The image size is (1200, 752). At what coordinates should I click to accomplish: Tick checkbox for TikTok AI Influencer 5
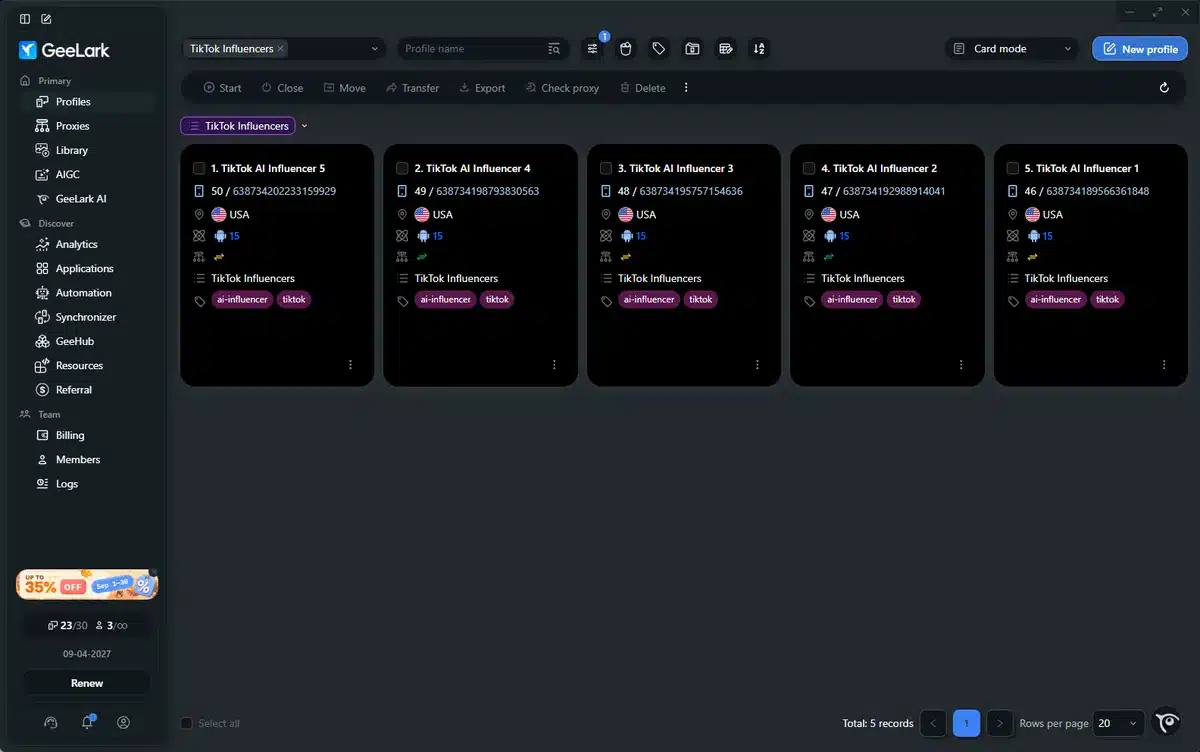coord(199,168)
